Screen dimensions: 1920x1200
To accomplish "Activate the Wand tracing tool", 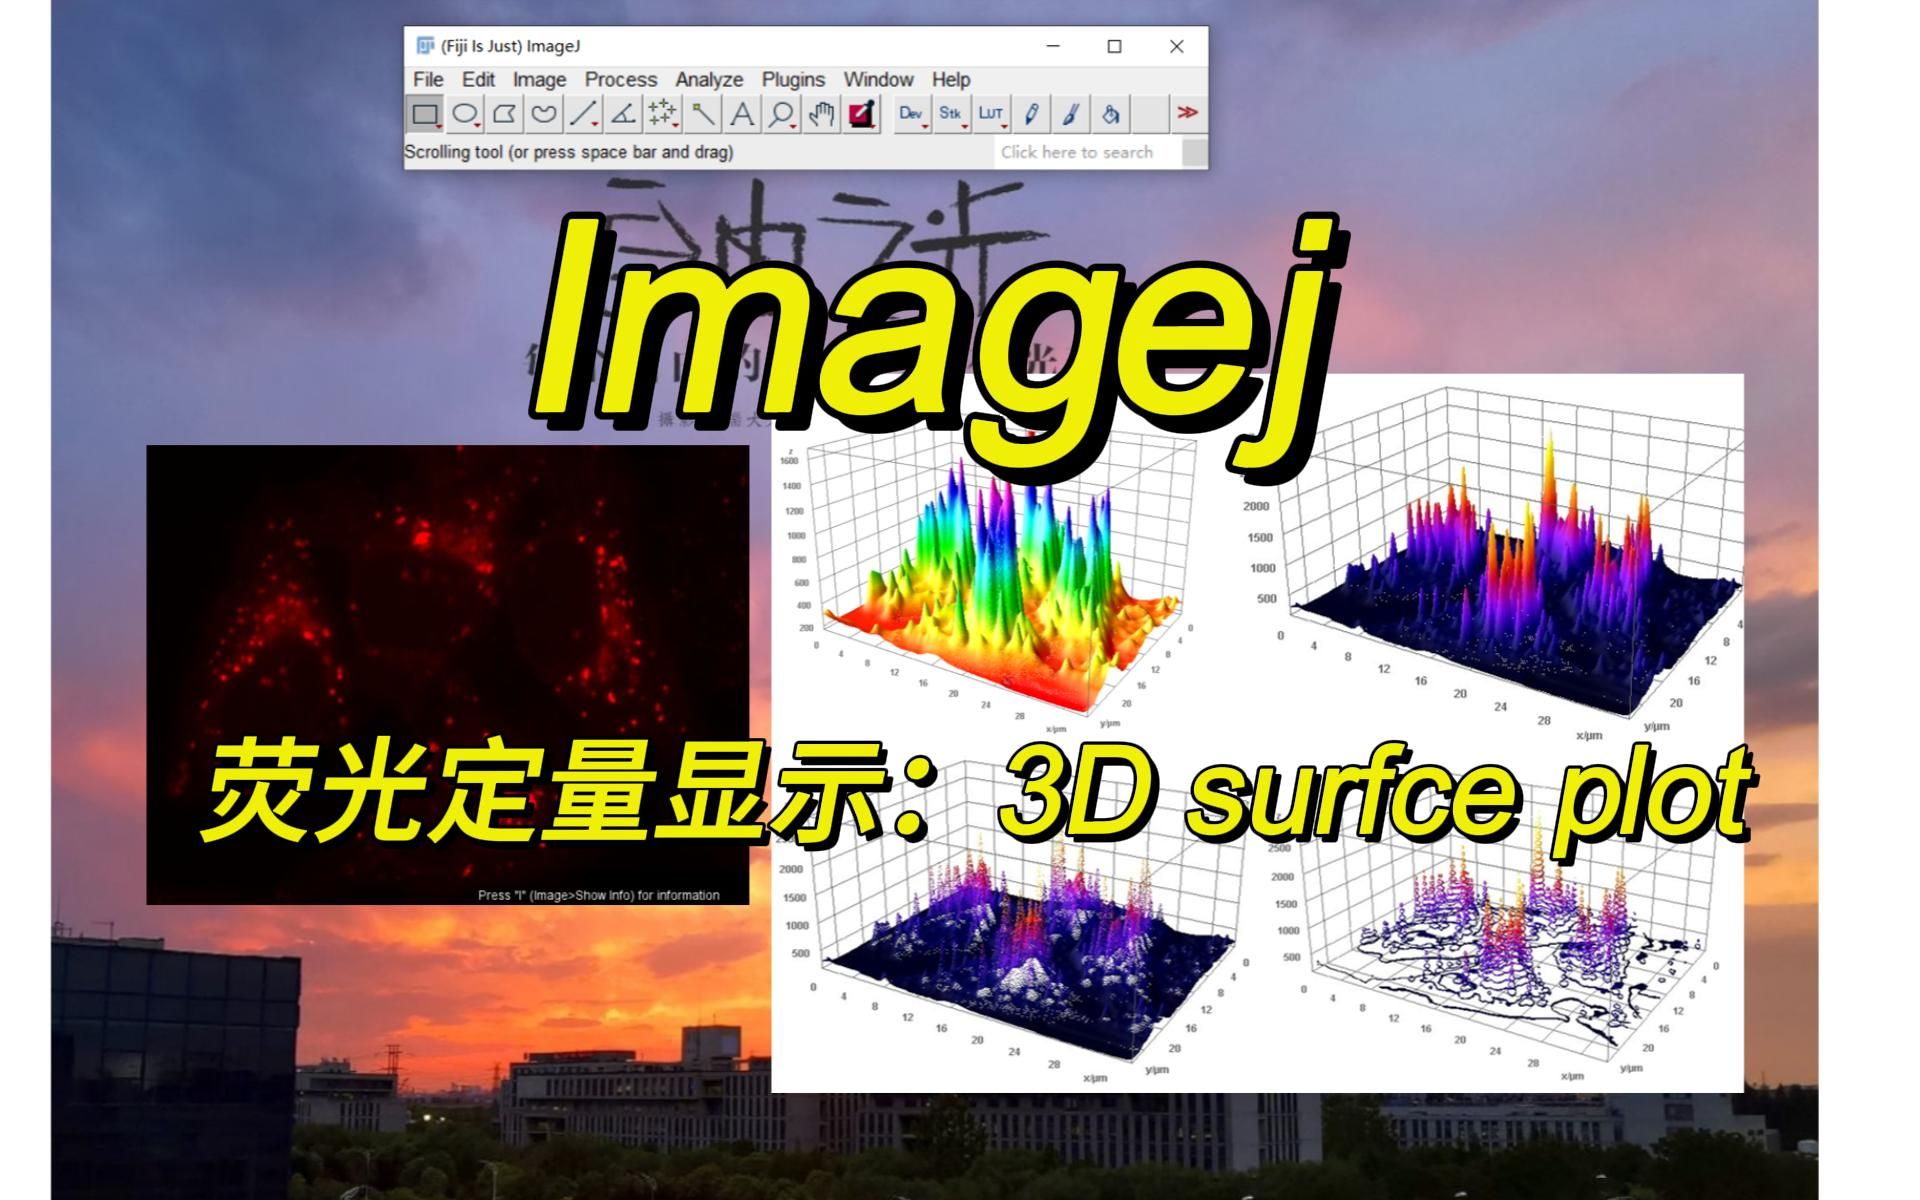I will (x=703, y=114).
